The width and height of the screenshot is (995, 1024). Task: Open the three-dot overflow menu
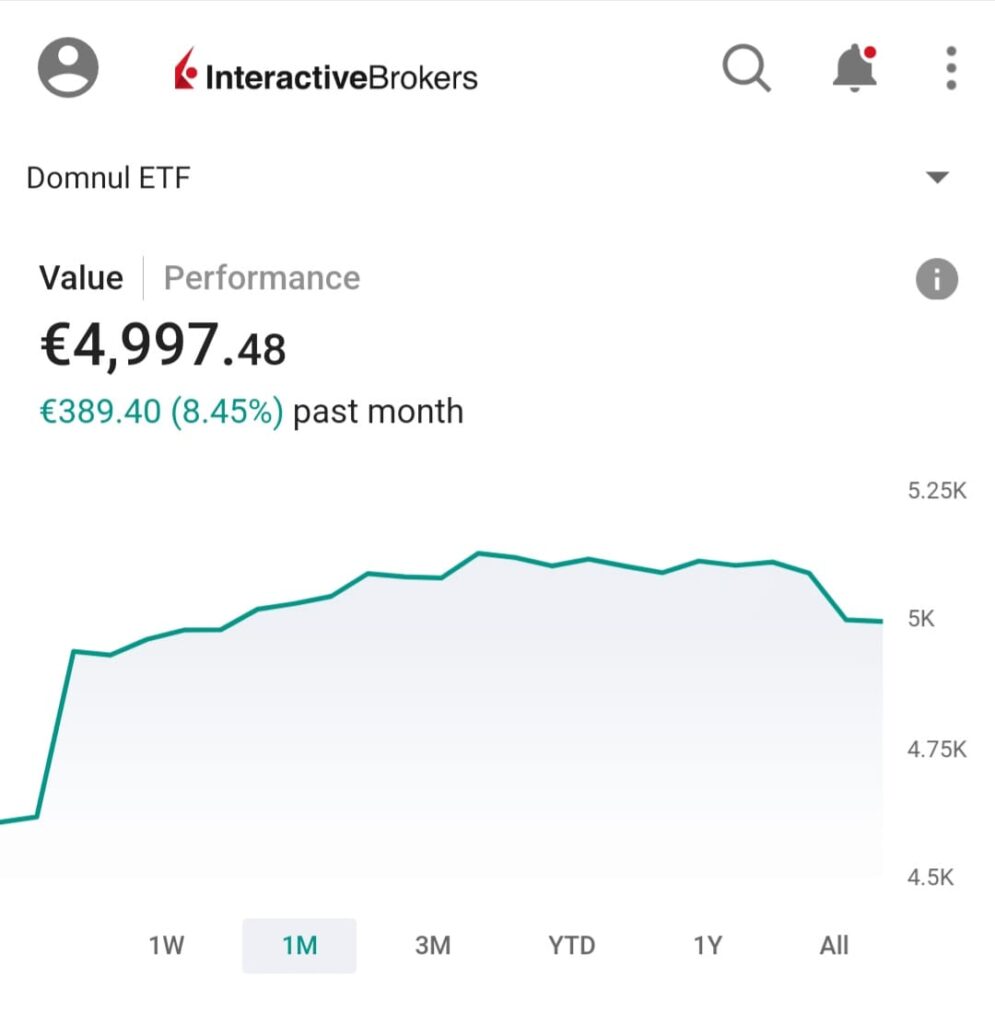(951, 69)
